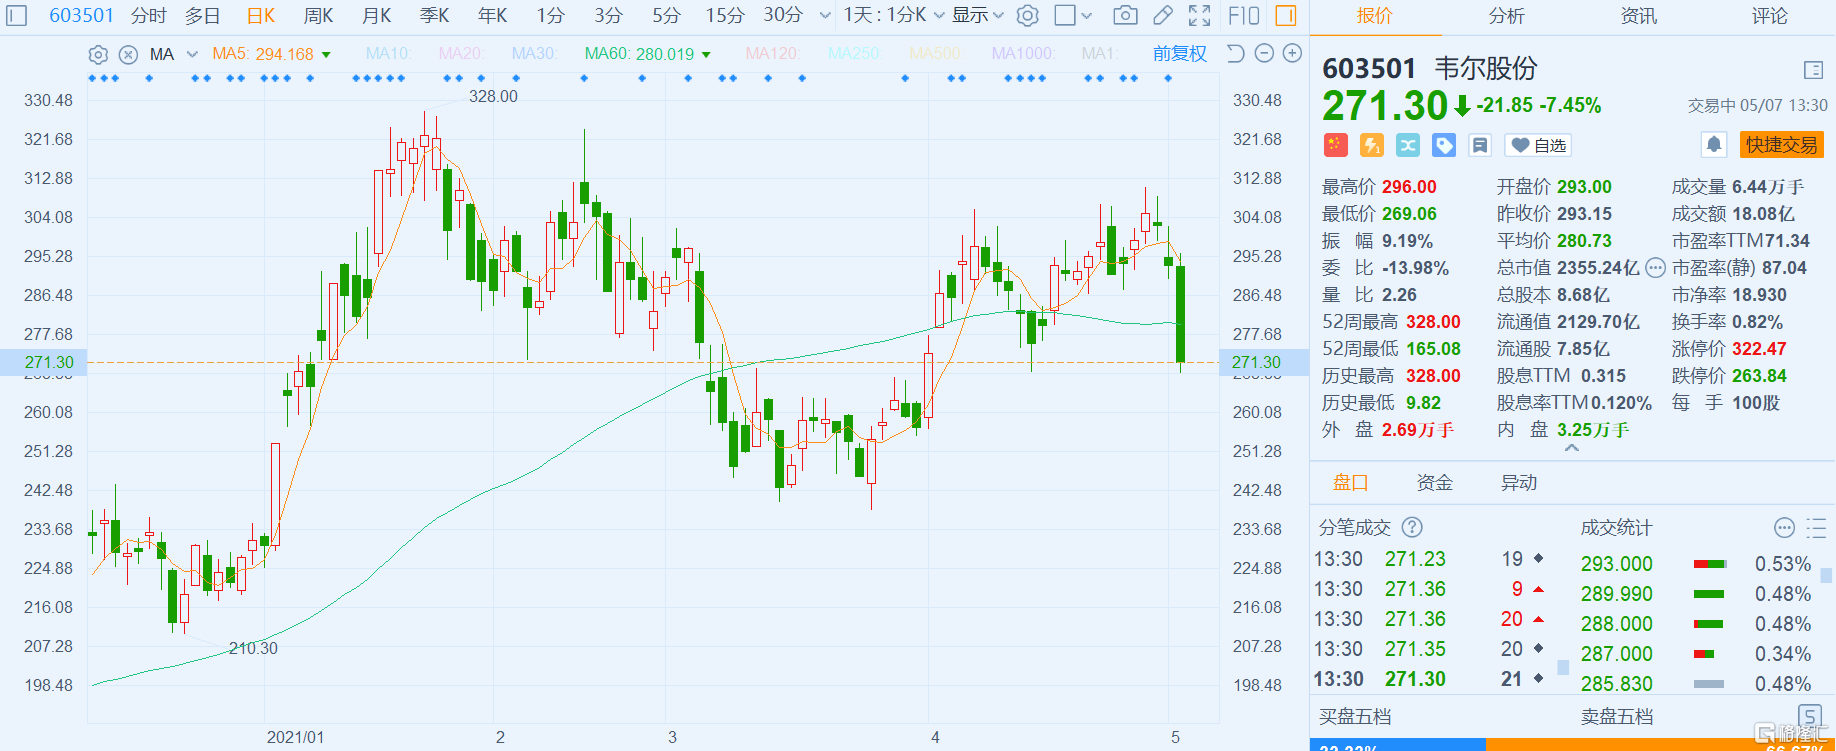
Task: Click the 2021/01 date axis marker
Action: [295, 737]
